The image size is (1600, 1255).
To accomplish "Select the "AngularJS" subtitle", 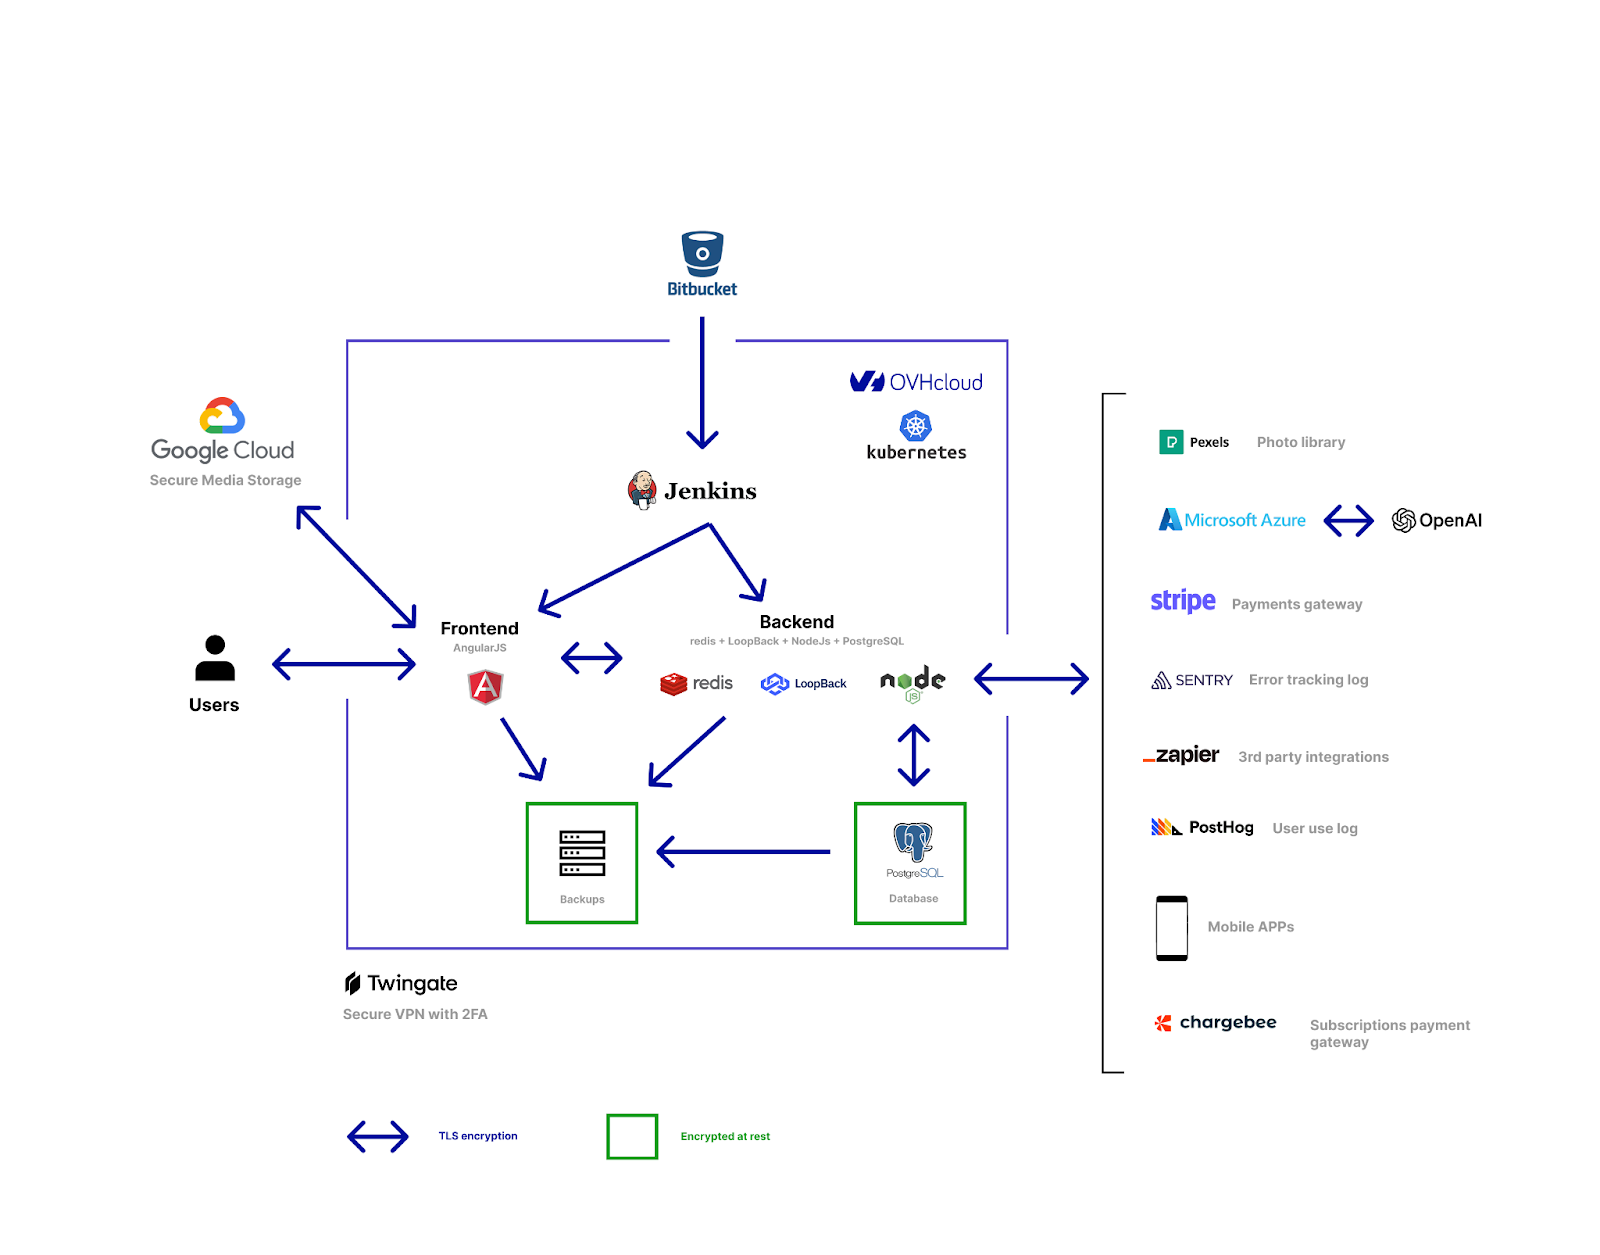I will [480, 648].
